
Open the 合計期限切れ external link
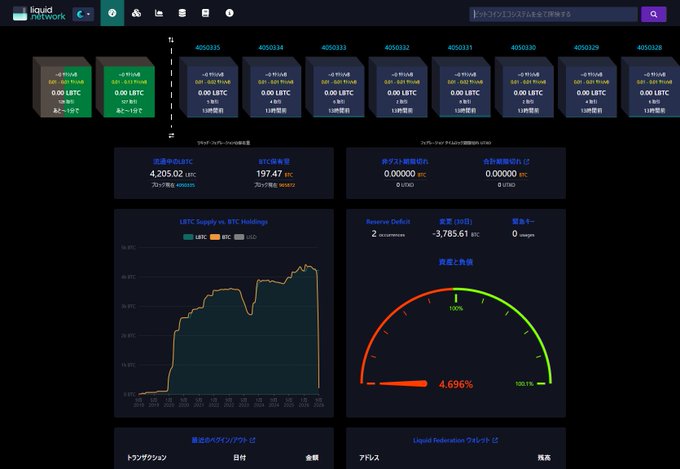pos(506,161)
